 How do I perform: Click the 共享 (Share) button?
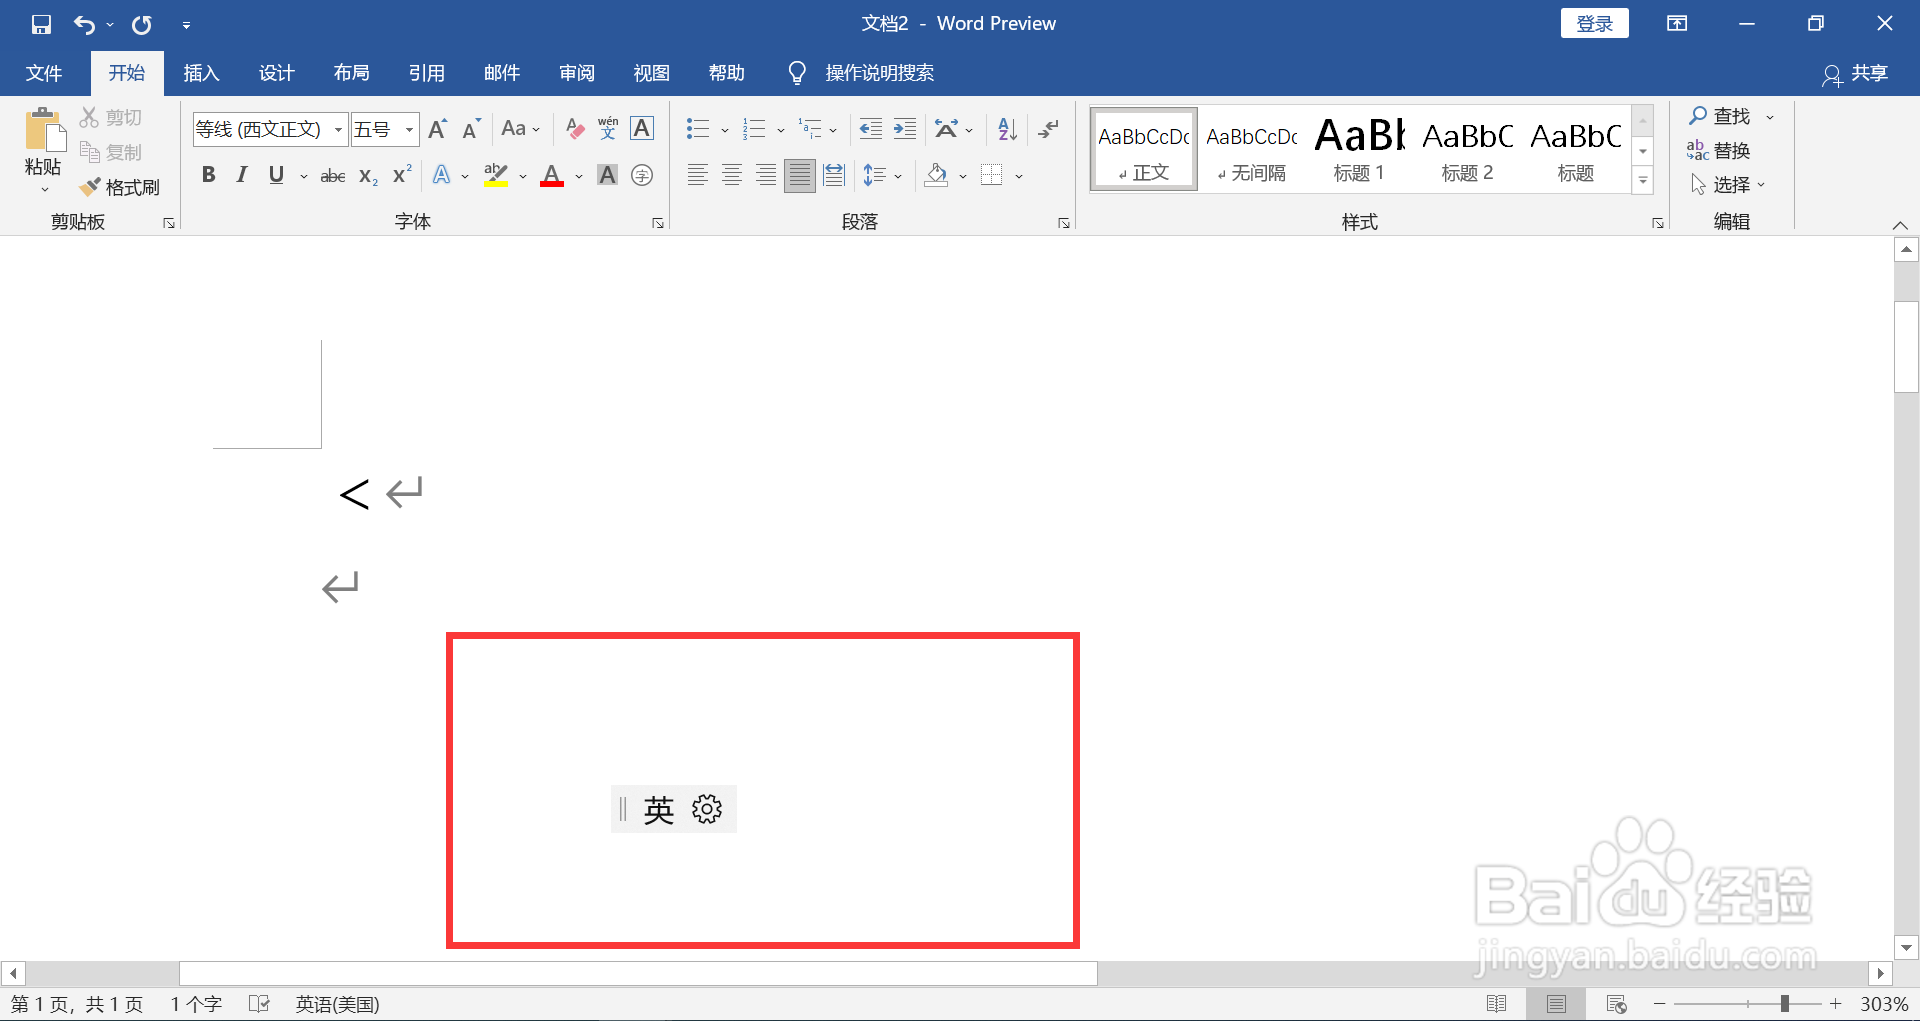point(1855,73)
